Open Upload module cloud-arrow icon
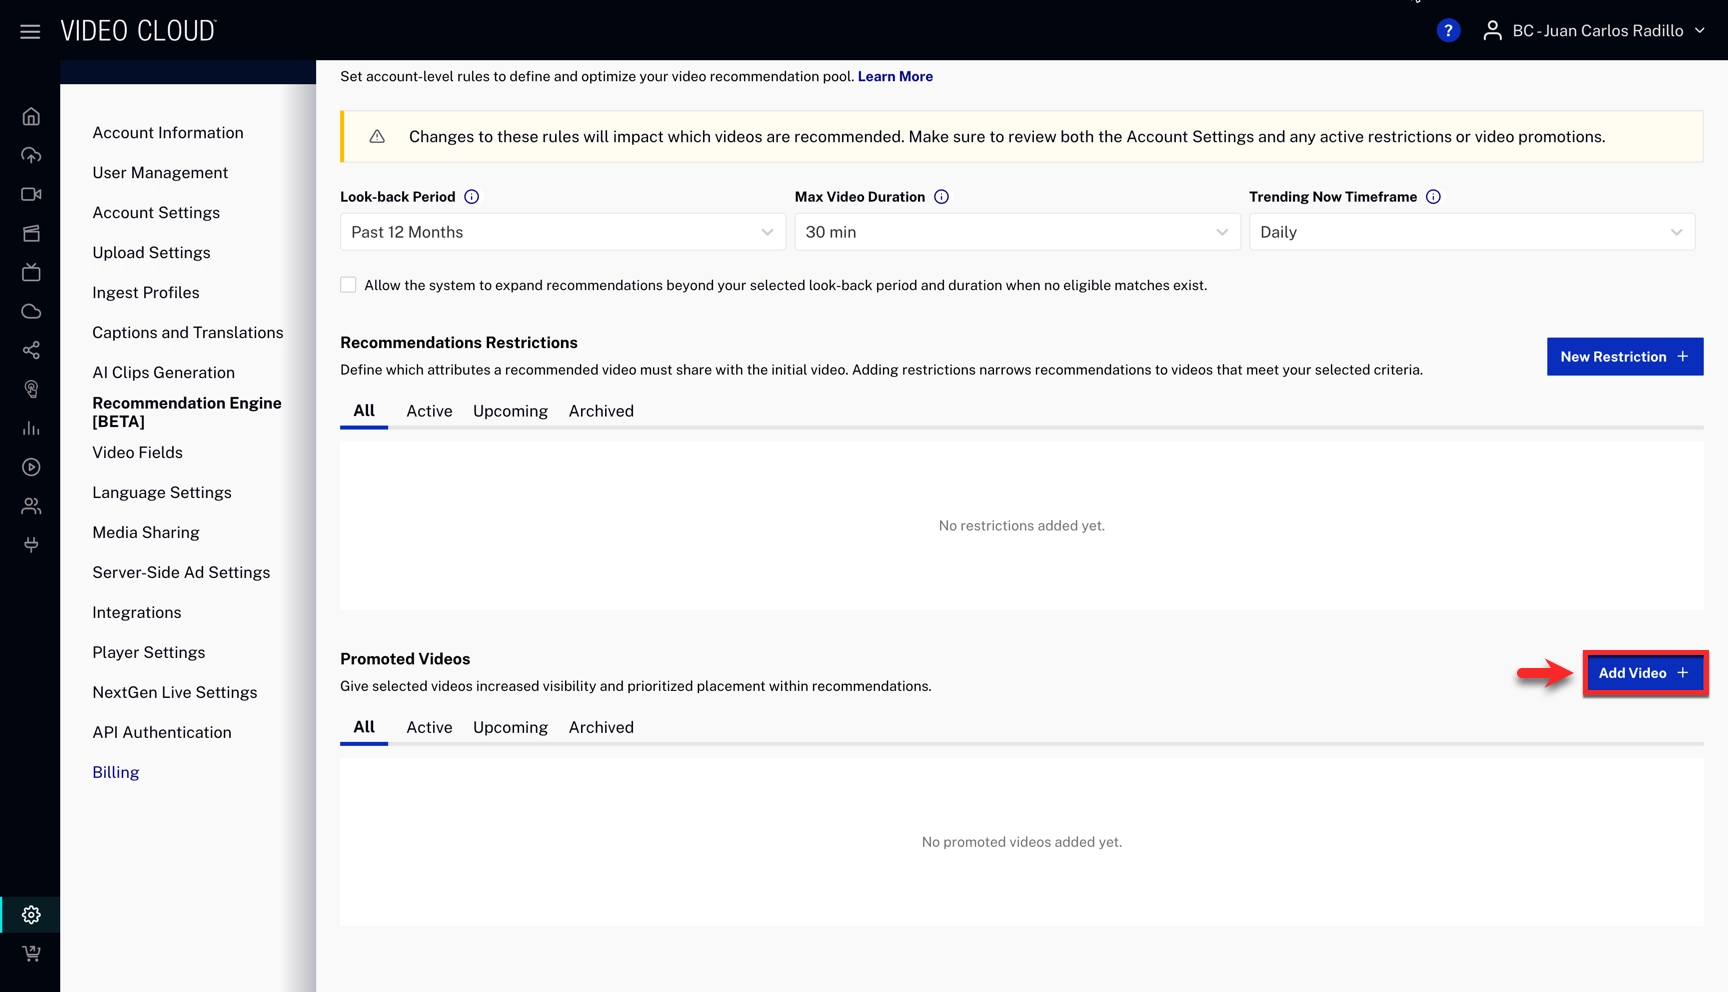The width and height of the screenshot is (1728, 992). click(31, 155)
